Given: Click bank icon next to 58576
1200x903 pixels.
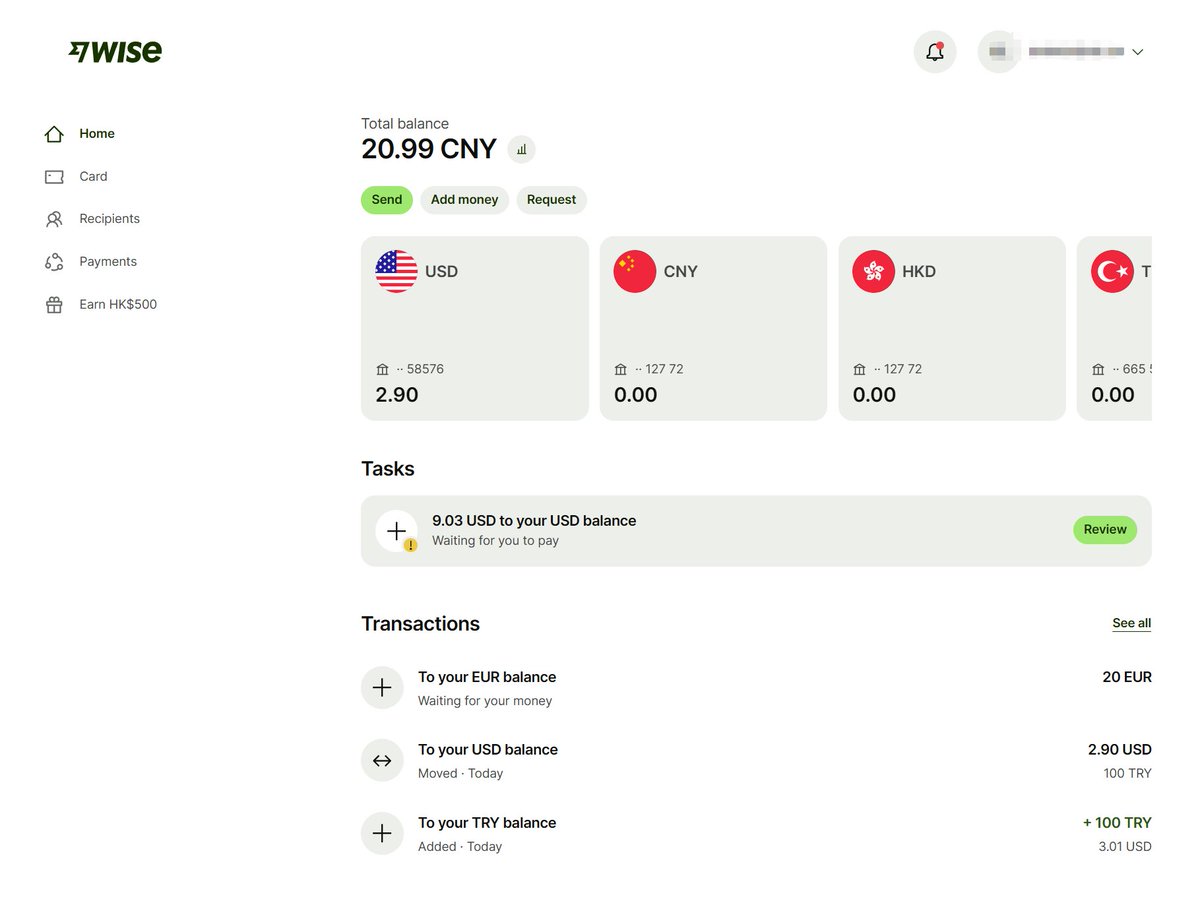Looking at the screenshot, I should point(382,369).
